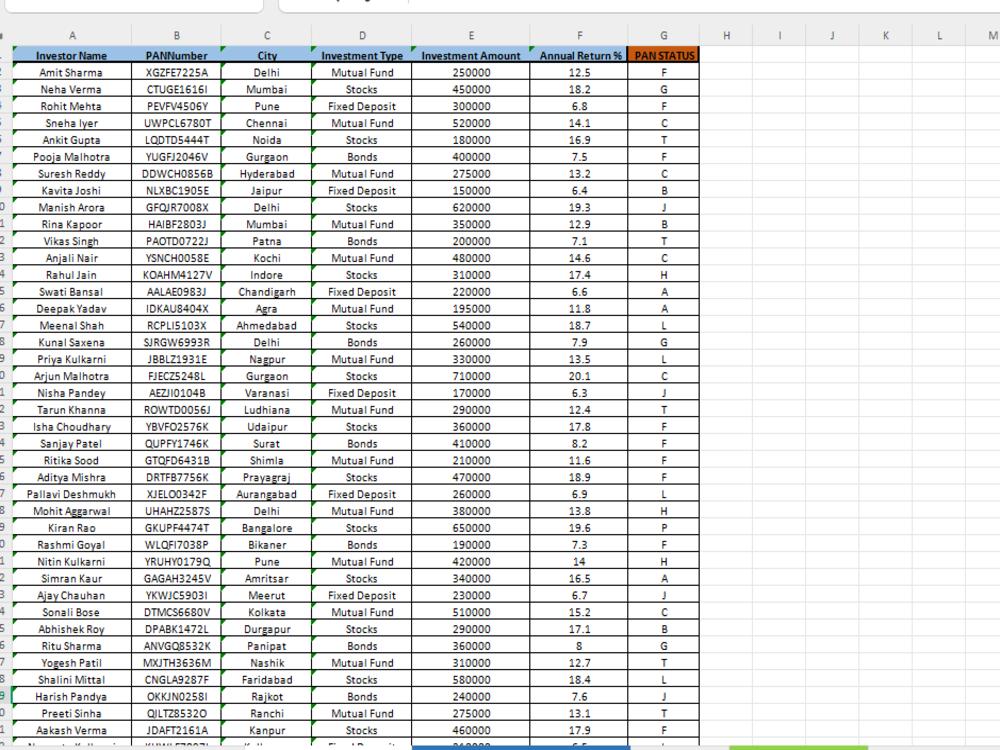Select the city cell 'Amritsar'

267,578
